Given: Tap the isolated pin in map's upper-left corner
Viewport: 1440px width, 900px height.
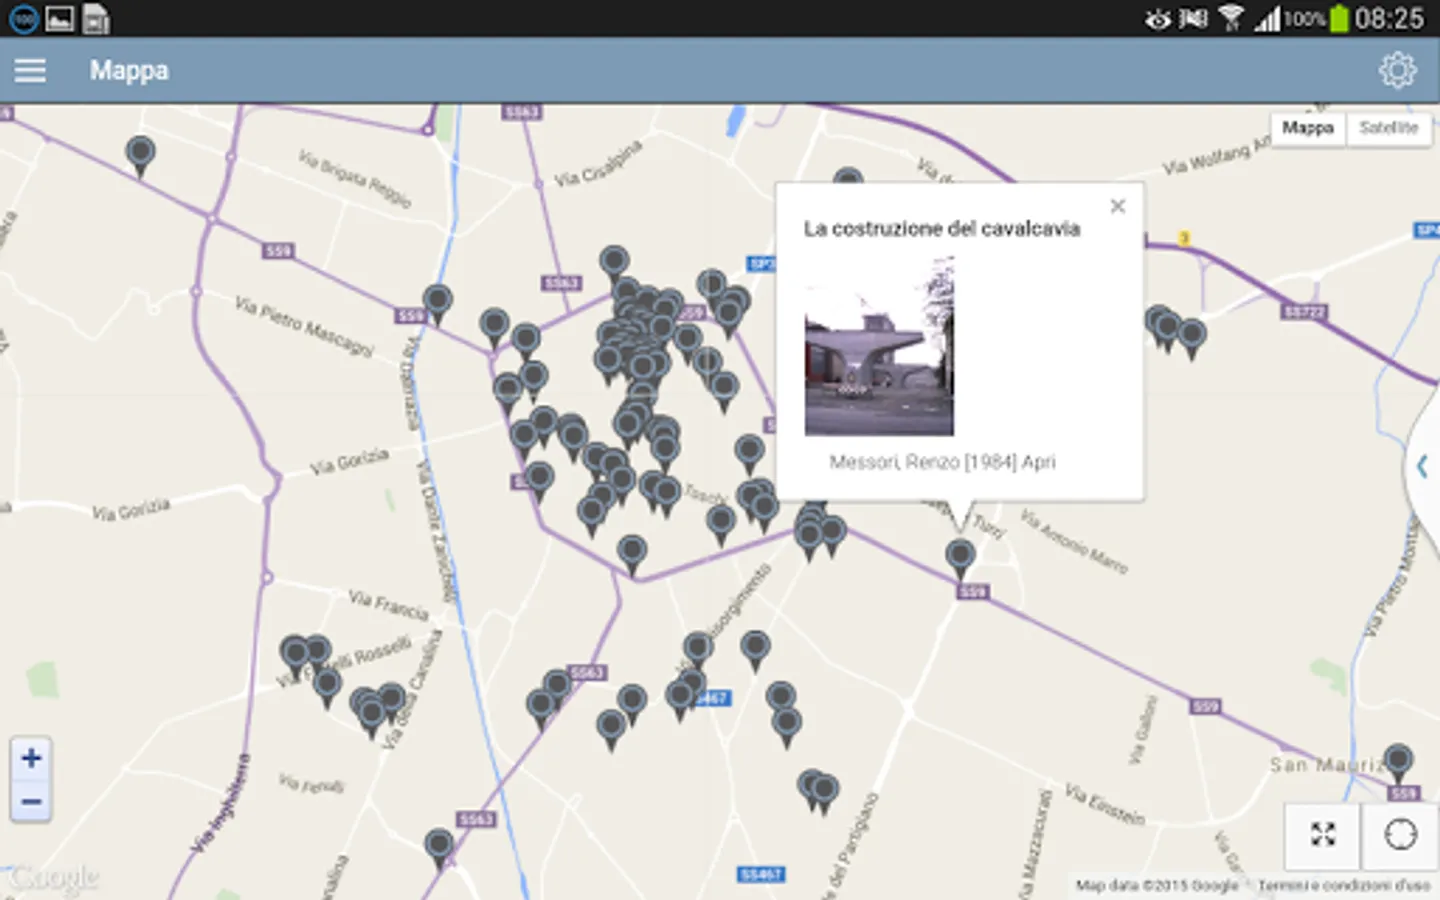Looking at the screenshot, I should tap(141, 155).
